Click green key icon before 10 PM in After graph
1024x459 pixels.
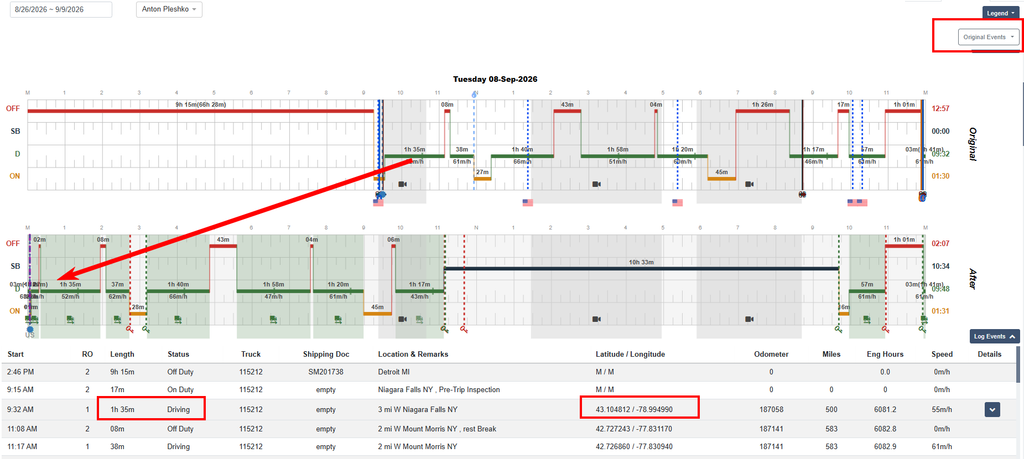[x=839, y=330]
